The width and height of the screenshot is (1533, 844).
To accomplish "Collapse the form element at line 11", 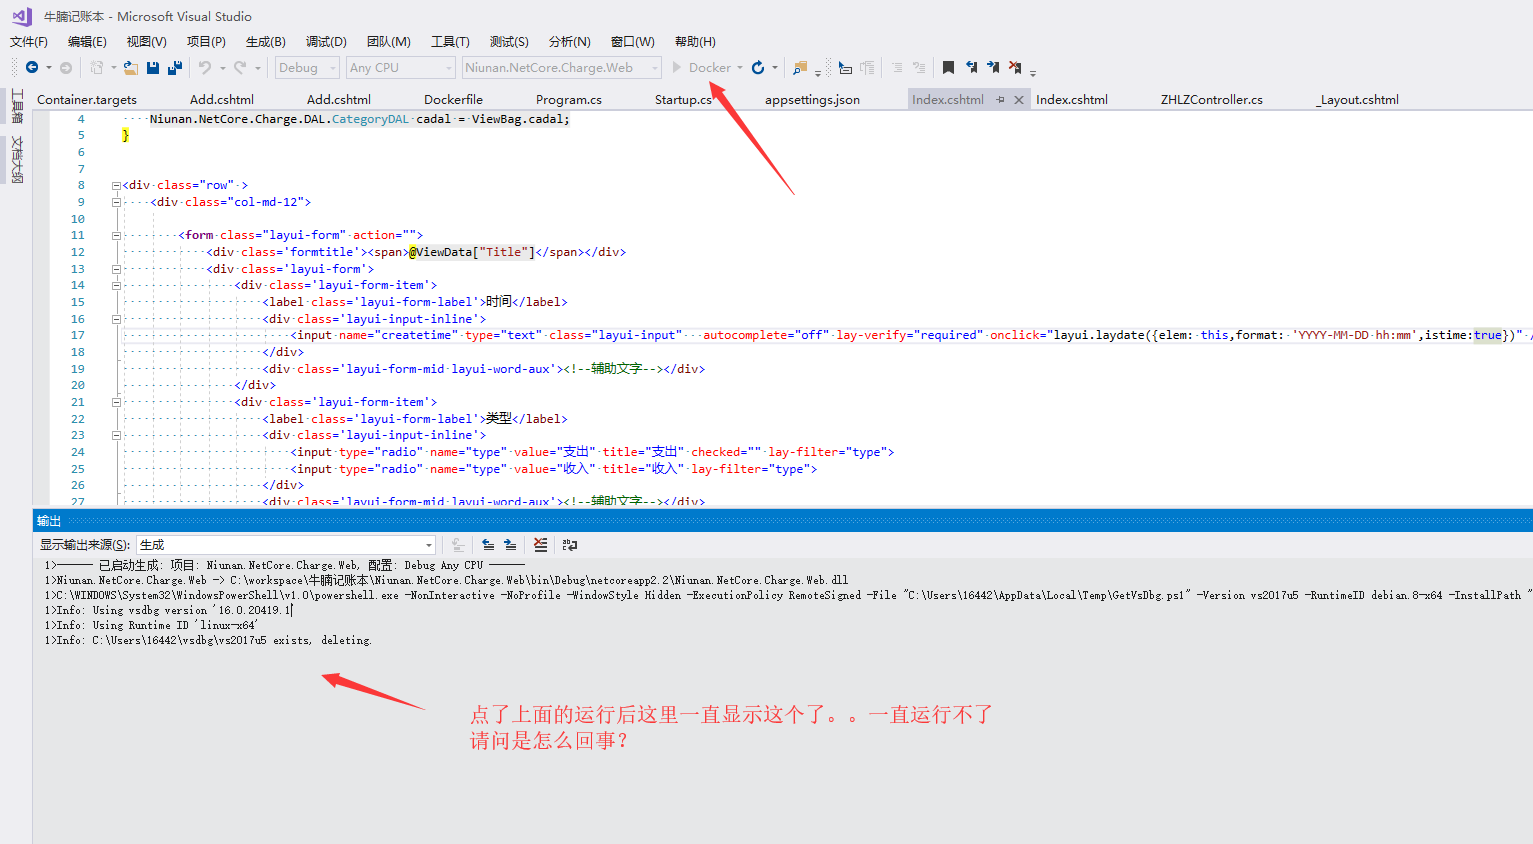I will [116, 235].
